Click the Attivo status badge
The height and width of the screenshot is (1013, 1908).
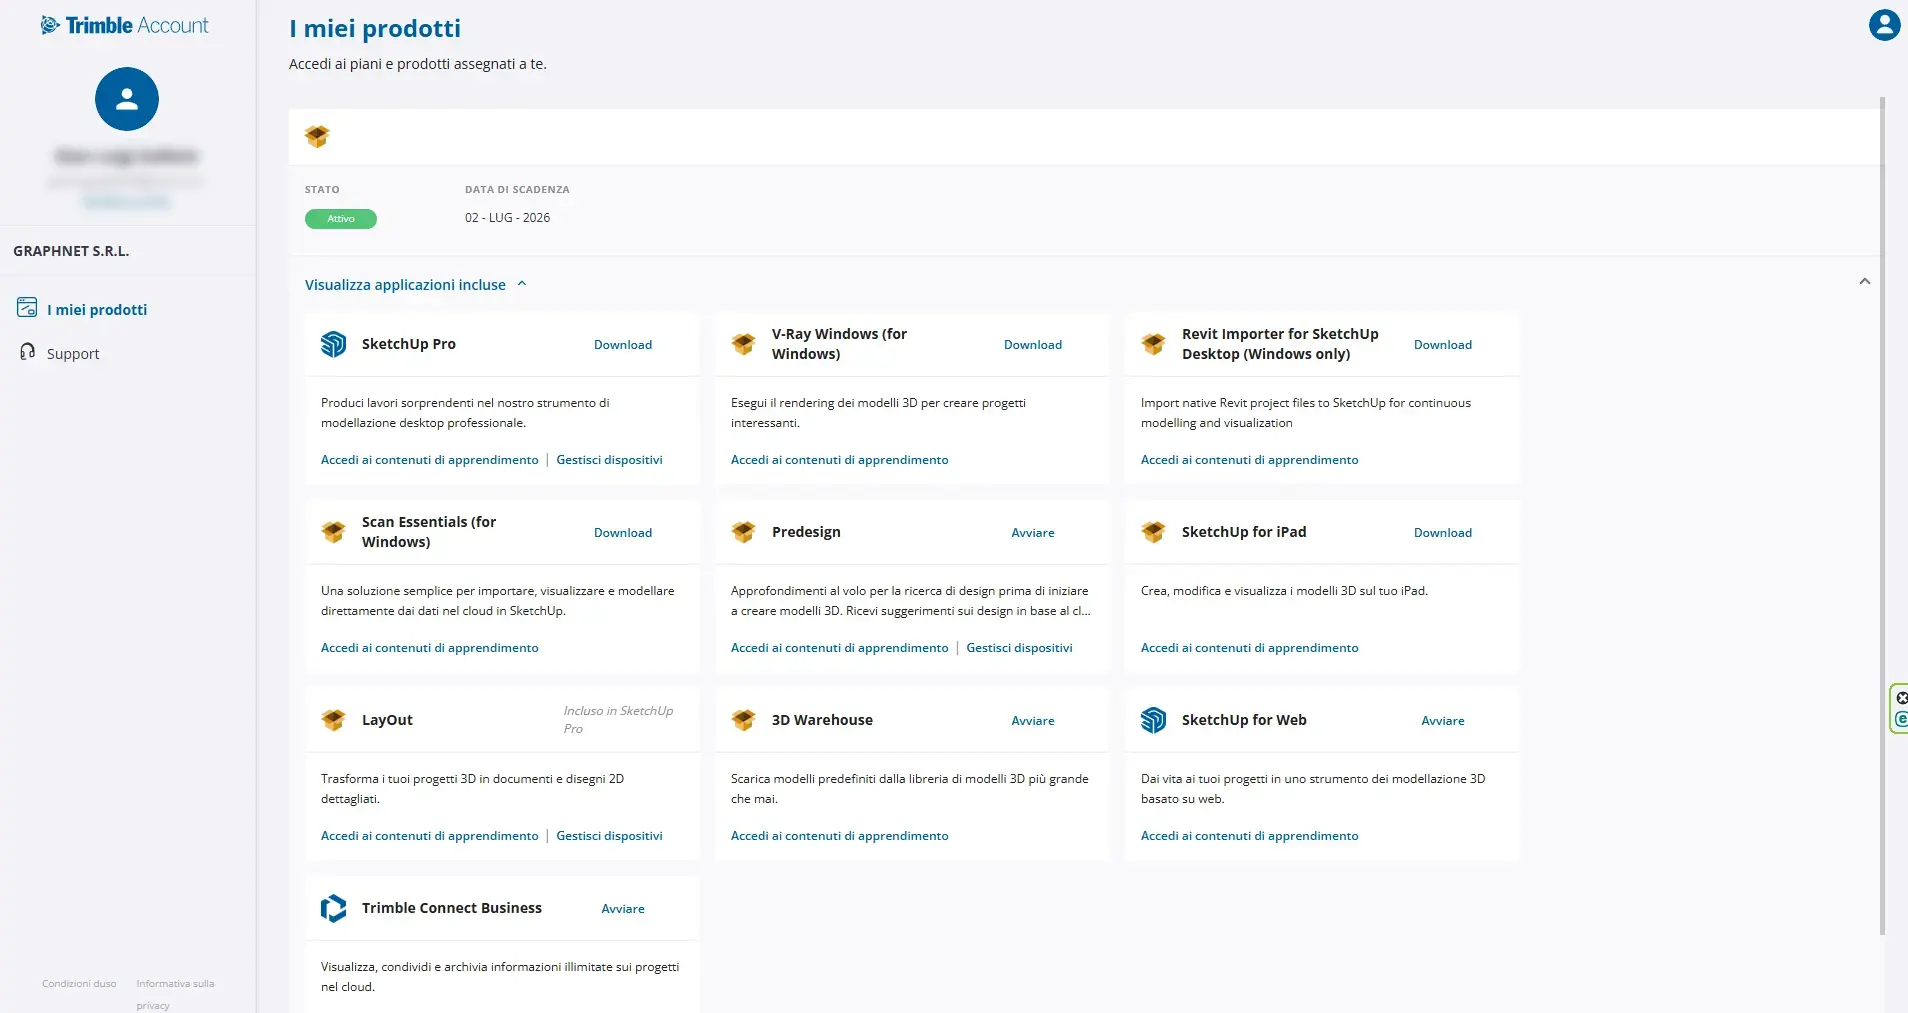(x=341, y=219)
